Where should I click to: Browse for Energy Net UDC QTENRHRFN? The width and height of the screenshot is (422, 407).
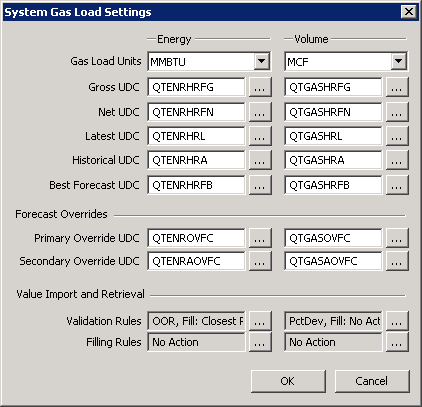coord(260,112)
